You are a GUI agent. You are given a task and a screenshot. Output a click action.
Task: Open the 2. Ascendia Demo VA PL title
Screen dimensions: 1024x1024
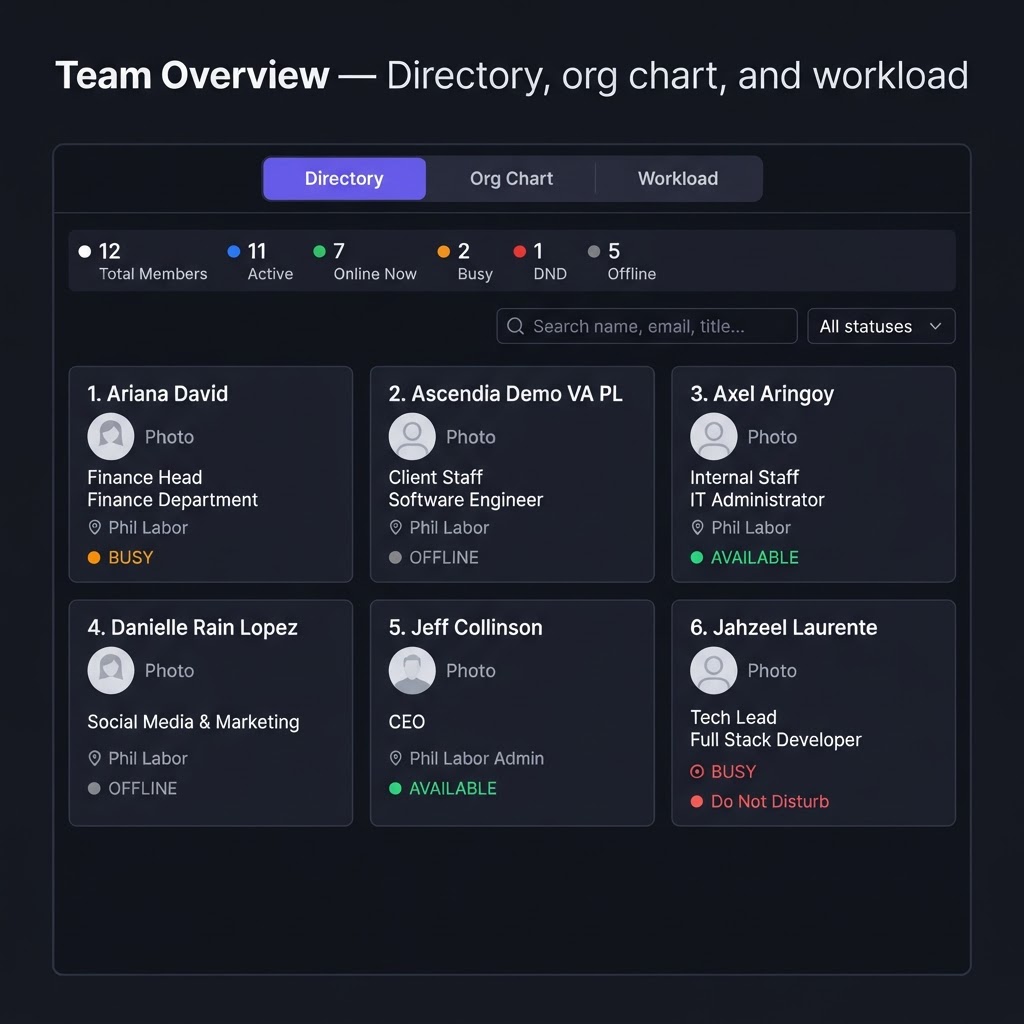click(505, 394)
